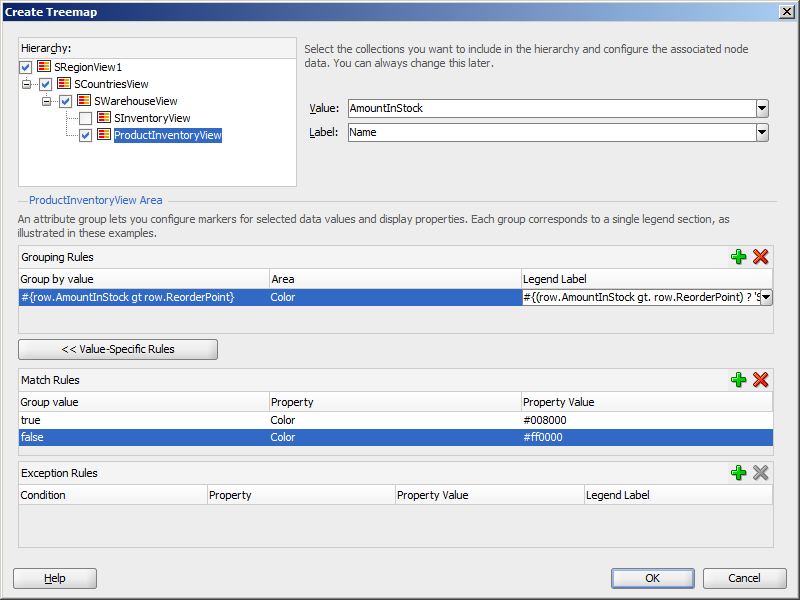Select the true Match Rules row
Image resolution: width=800 pixels, height=600 pixels.
point(395,420)
